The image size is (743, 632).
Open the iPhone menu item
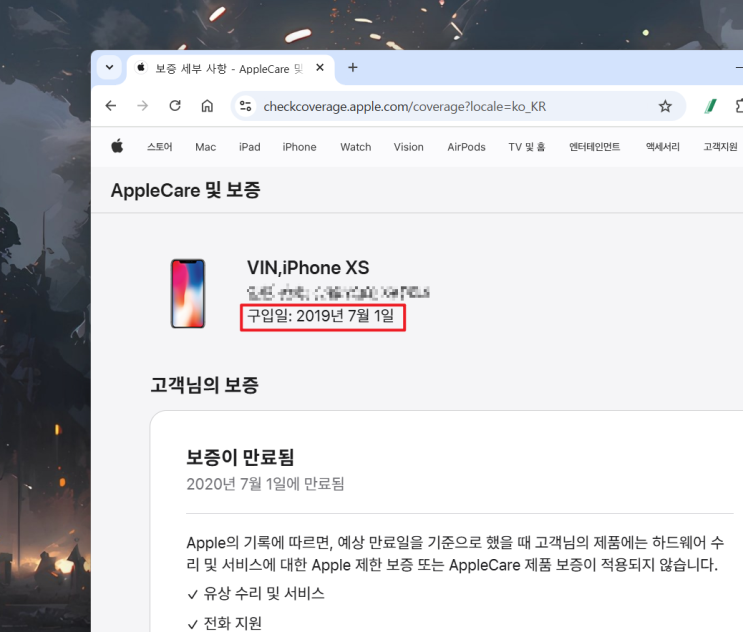coord(299,147)
